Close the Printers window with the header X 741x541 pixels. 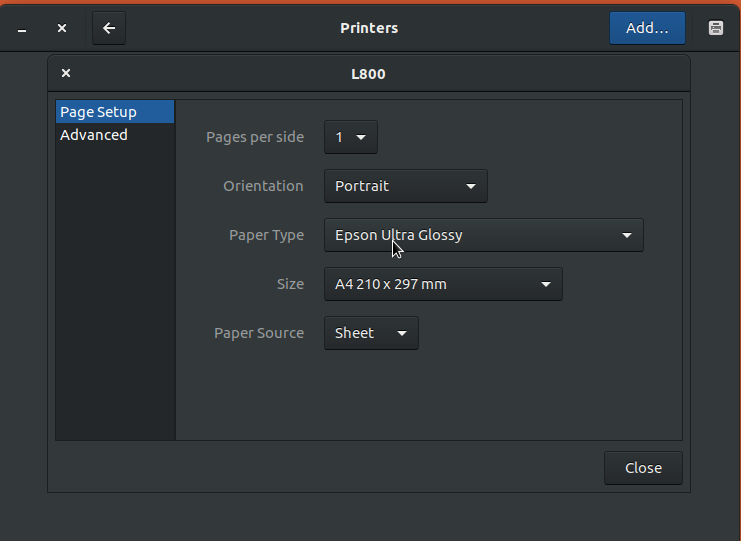click(62, 28)
